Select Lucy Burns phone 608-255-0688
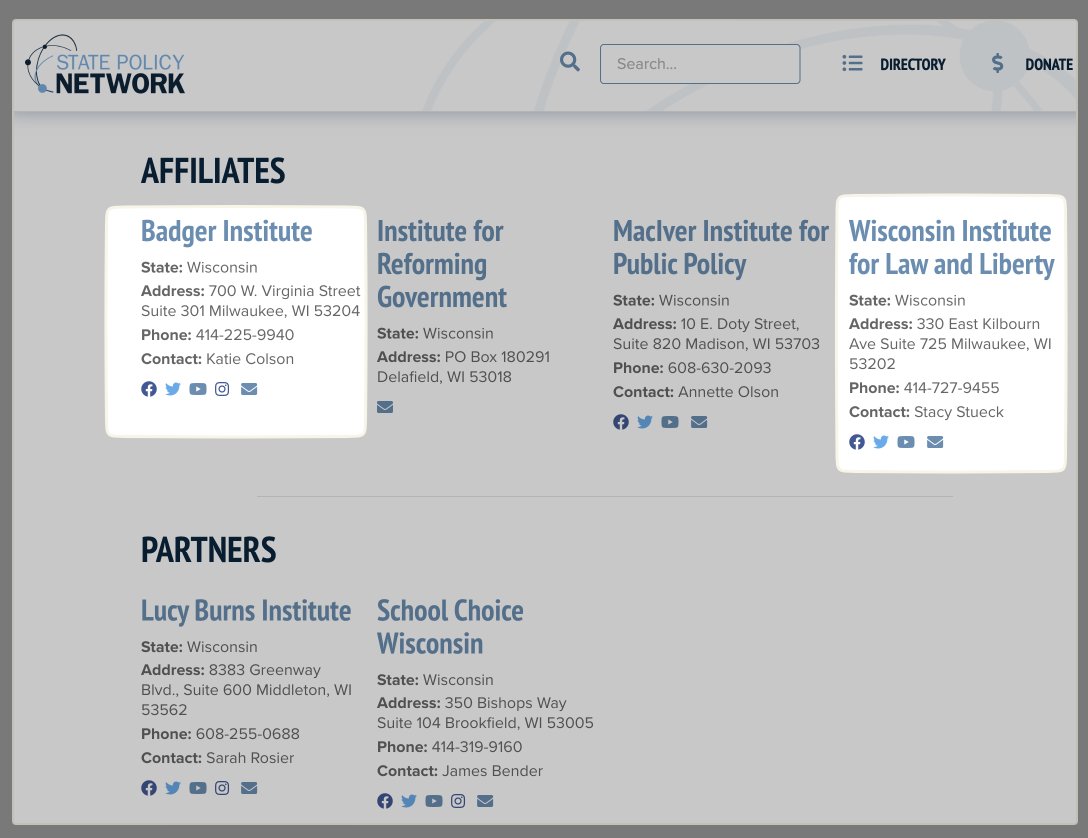This screenshot has width=1088, height=838. [x=248, y=734]
